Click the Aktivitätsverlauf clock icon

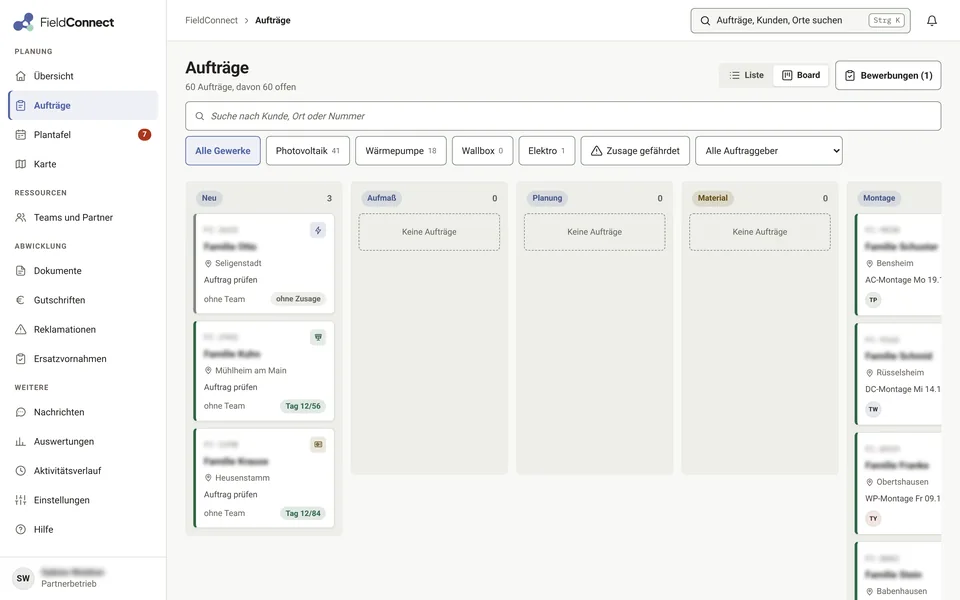point(21,471)
